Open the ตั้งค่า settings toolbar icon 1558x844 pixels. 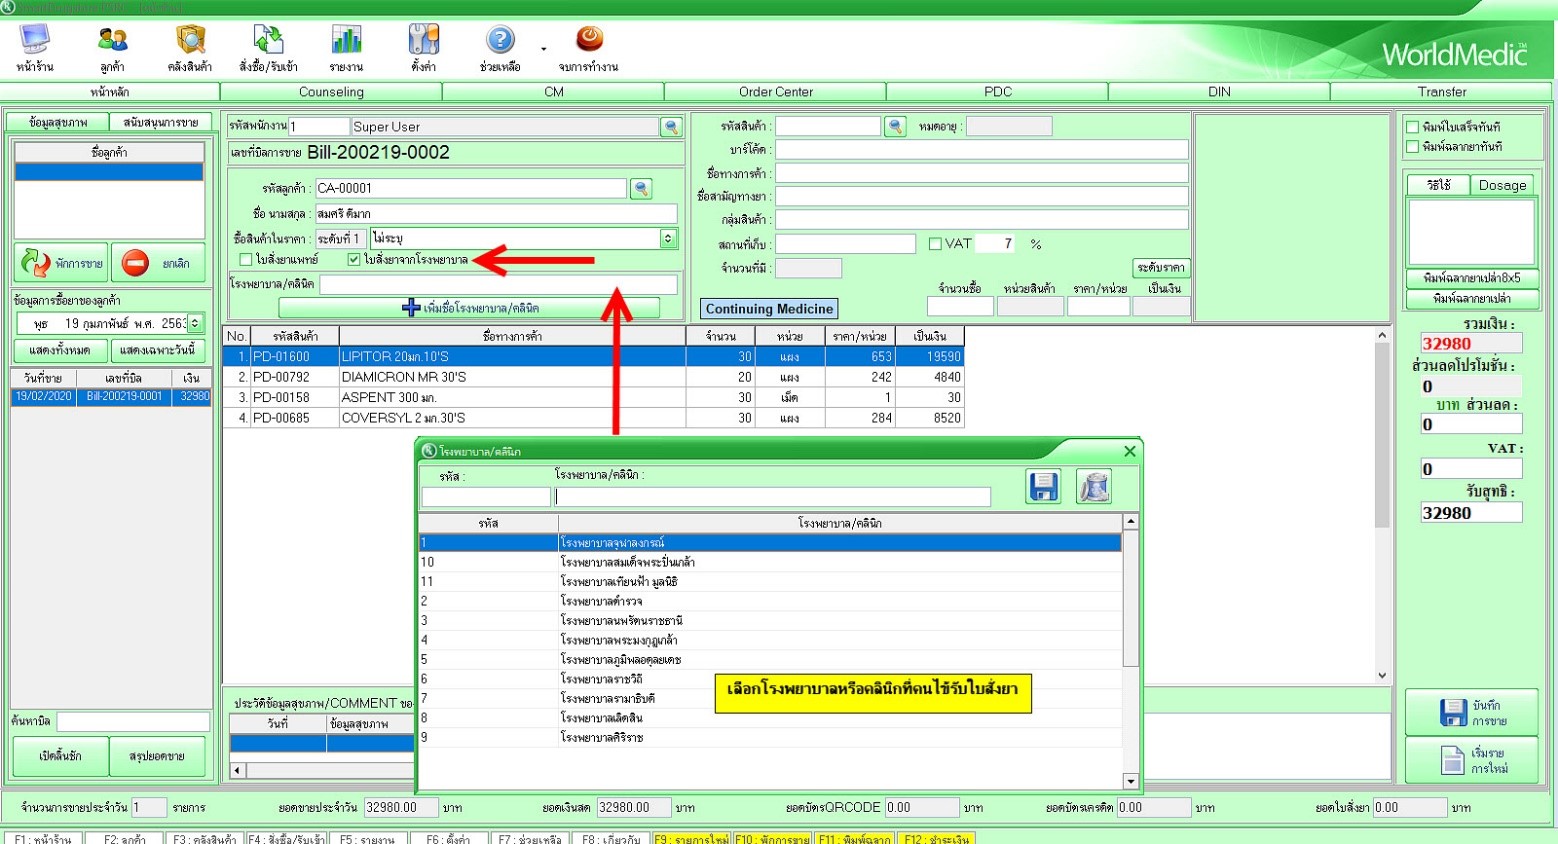coord(423,41)
